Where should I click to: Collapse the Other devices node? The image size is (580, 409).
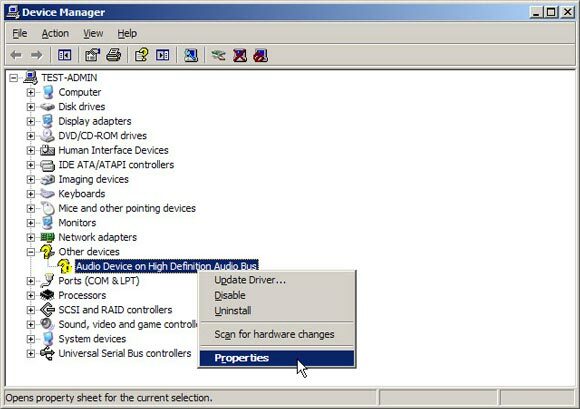click(31, 252)
